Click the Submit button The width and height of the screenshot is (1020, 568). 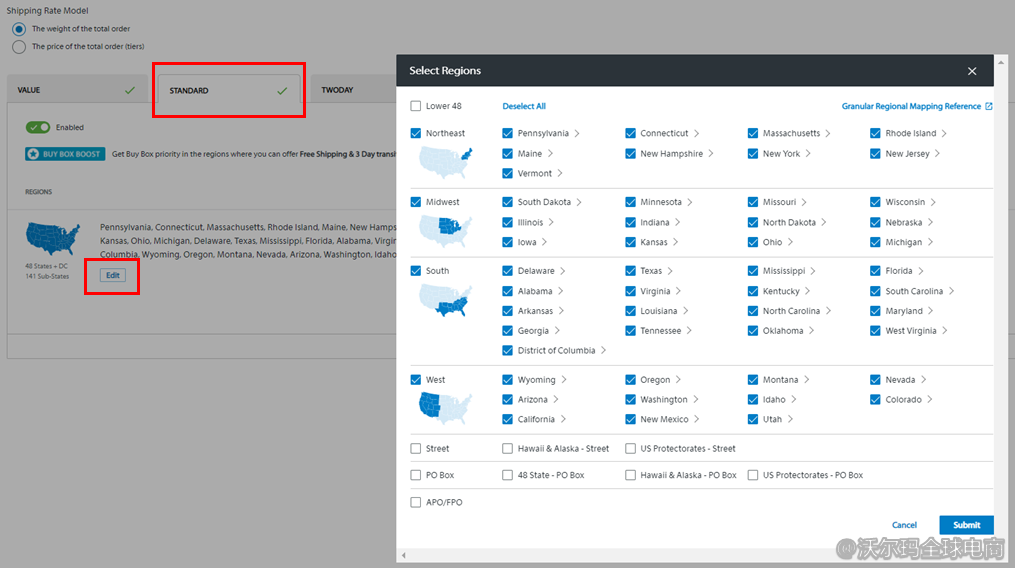tap(966, 525)
